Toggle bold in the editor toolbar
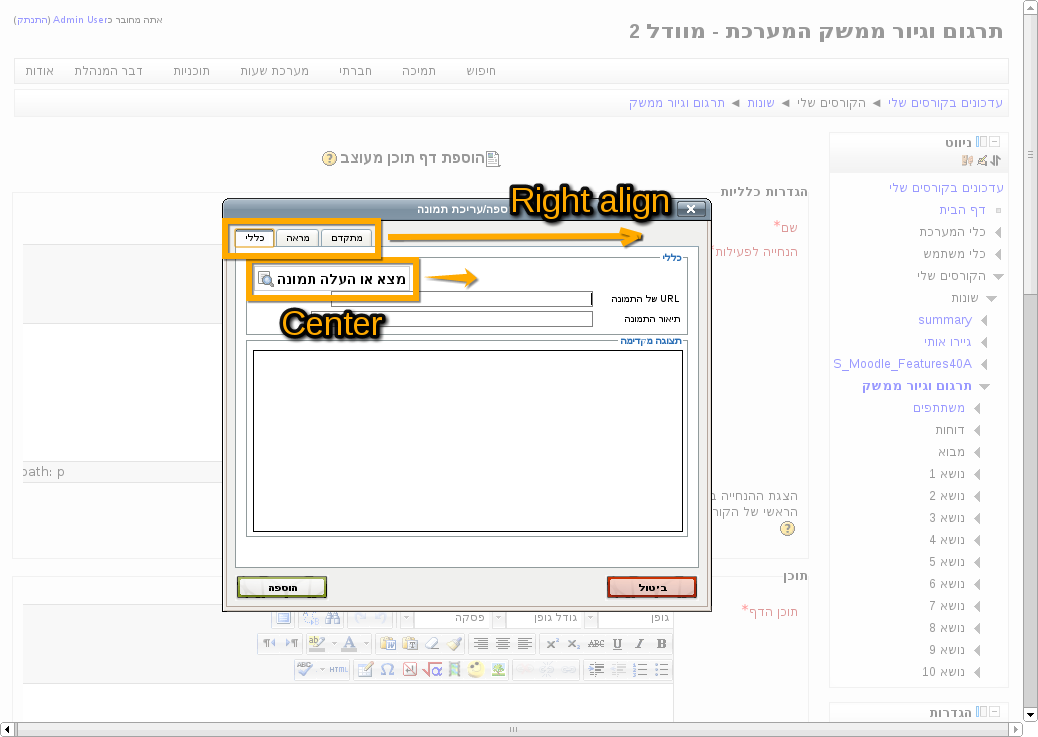 [x=661, y=644]
